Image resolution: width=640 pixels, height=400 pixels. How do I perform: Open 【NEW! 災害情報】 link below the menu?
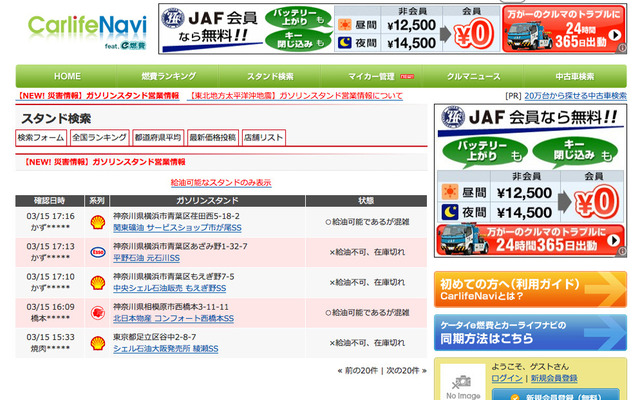tap(98, 96)
